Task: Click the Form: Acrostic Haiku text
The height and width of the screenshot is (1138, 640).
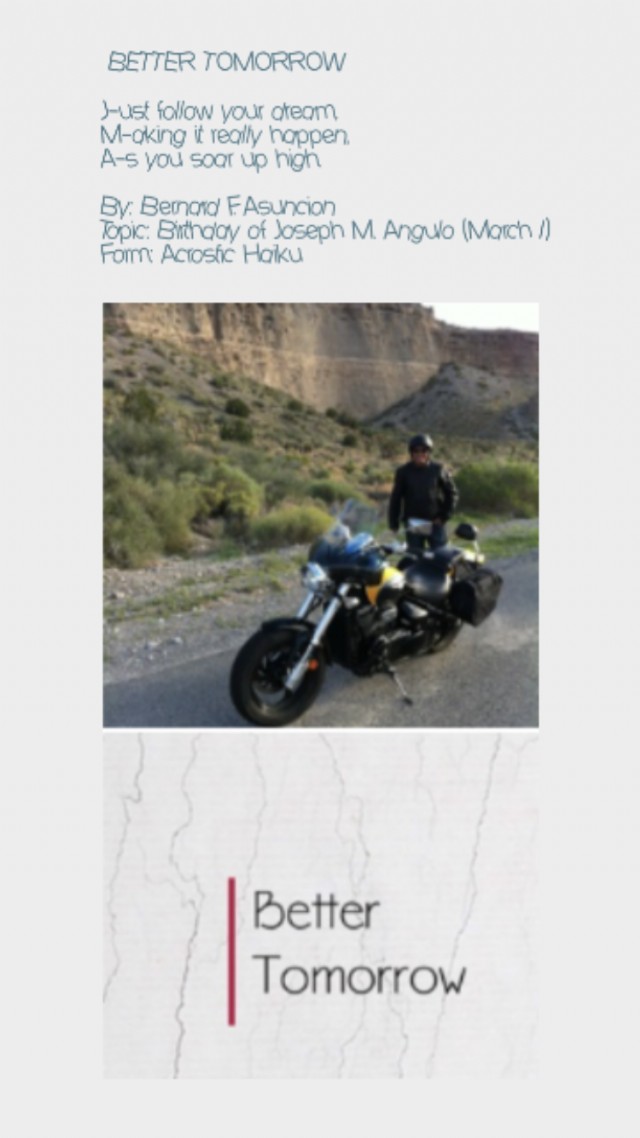Action: tap(202, 254)
